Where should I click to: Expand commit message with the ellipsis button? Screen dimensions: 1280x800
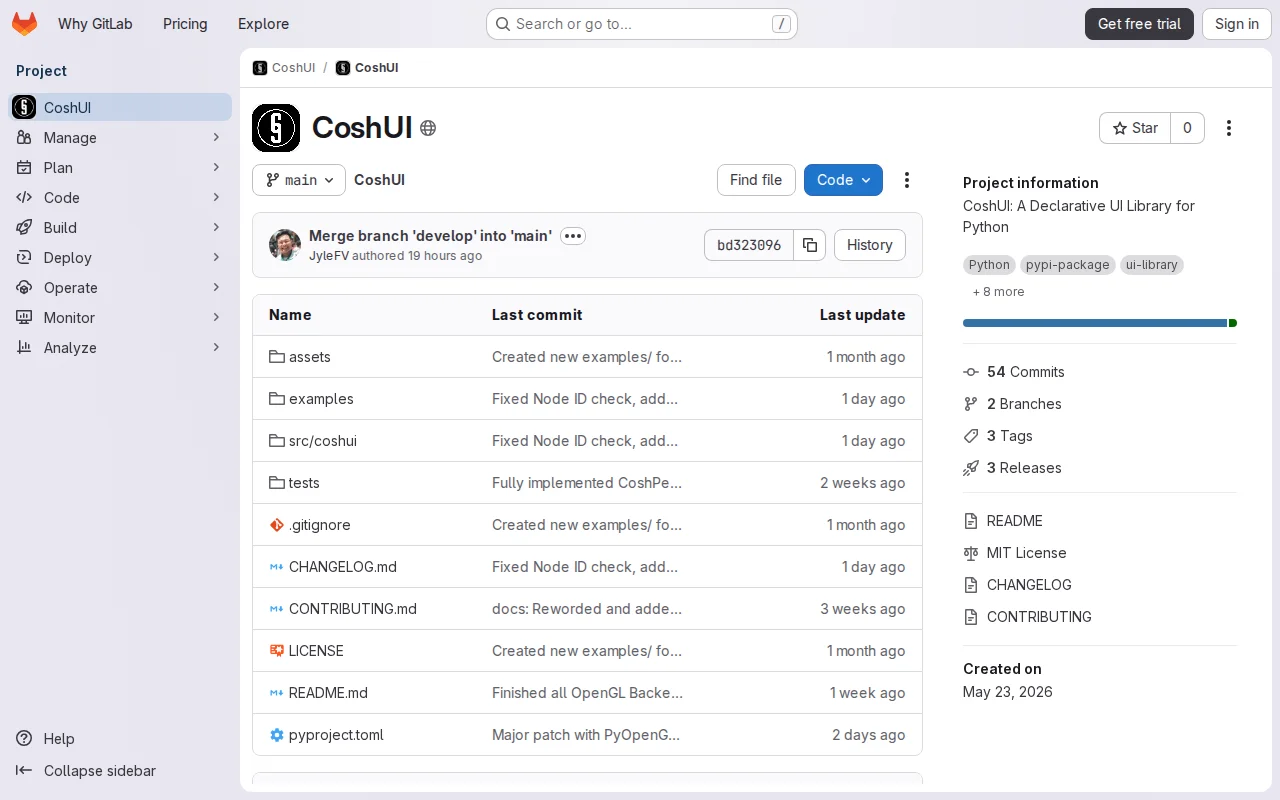click(572, 236)
